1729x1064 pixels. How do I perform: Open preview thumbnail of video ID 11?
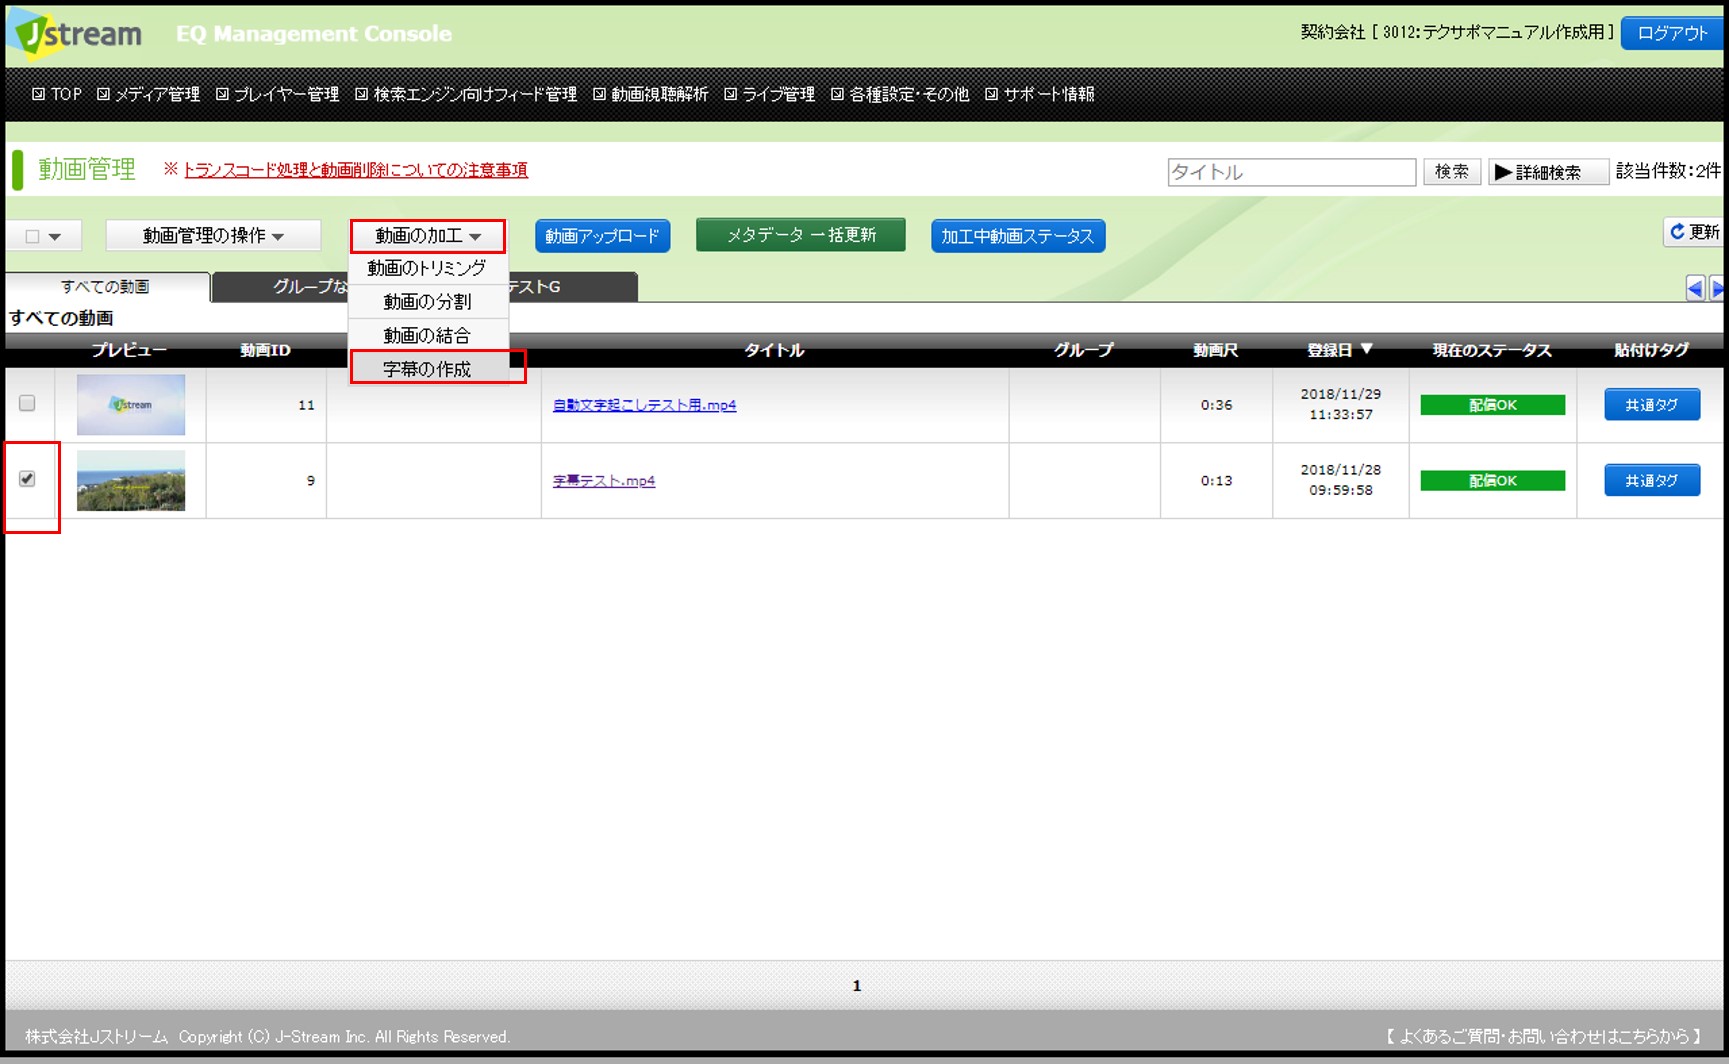click(x=131, y=405)
